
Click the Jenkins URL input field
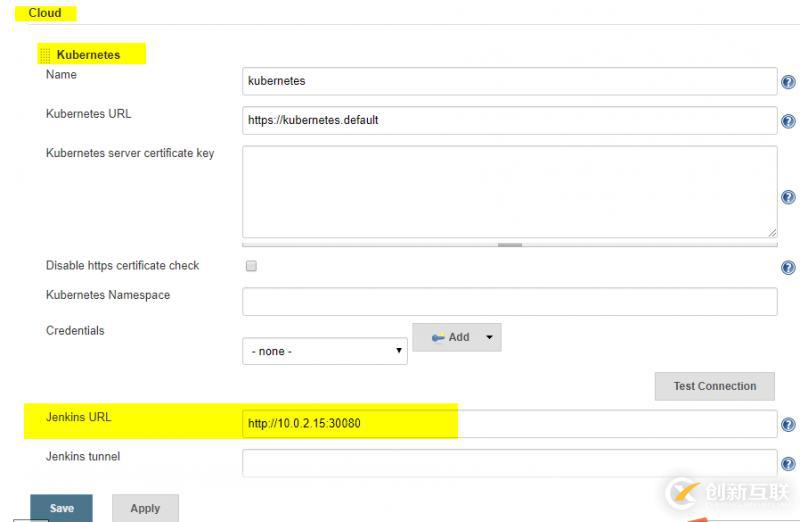pyautogui.click(x=509, y=424)
